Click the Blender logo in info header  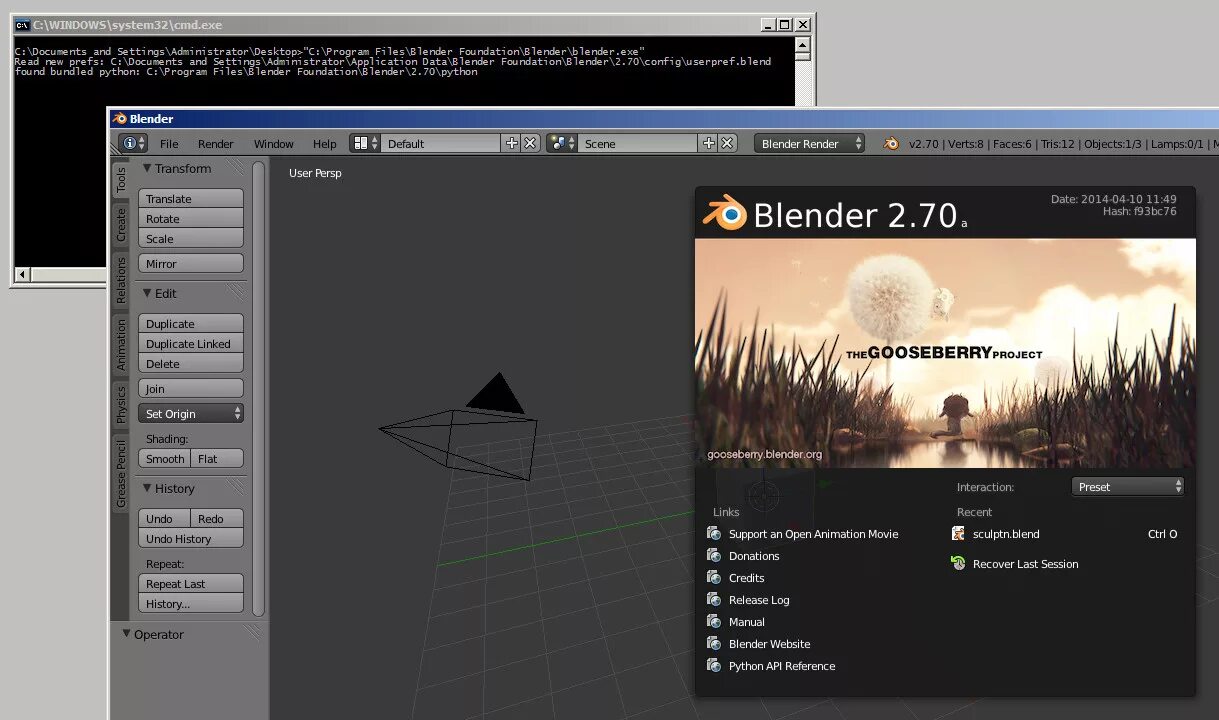tap(892, 144)
